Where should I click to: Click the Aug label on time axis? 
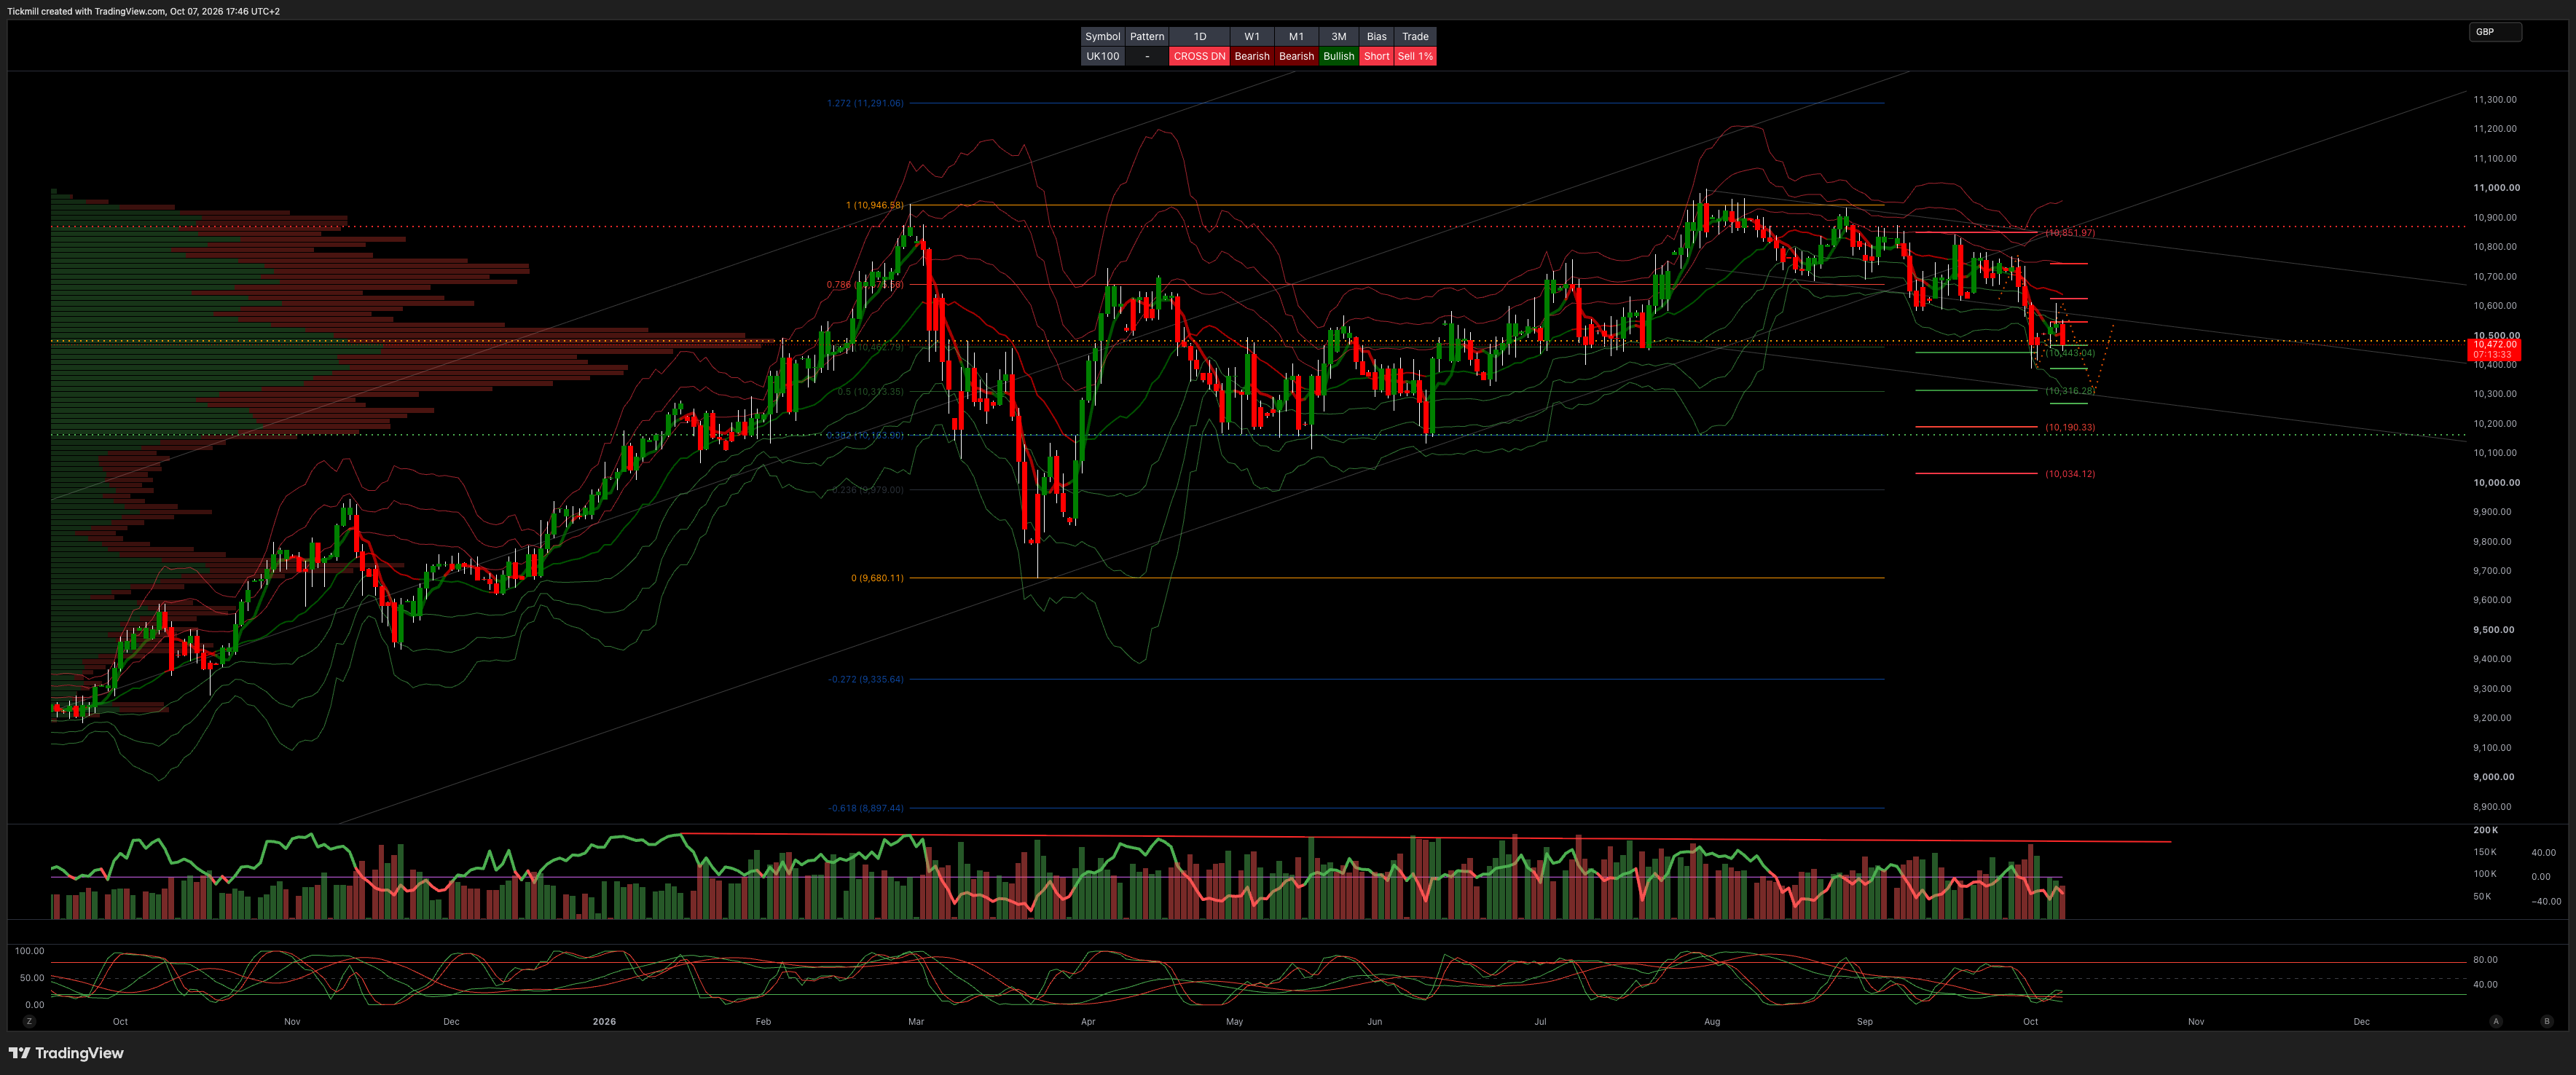[1712, 1021]
